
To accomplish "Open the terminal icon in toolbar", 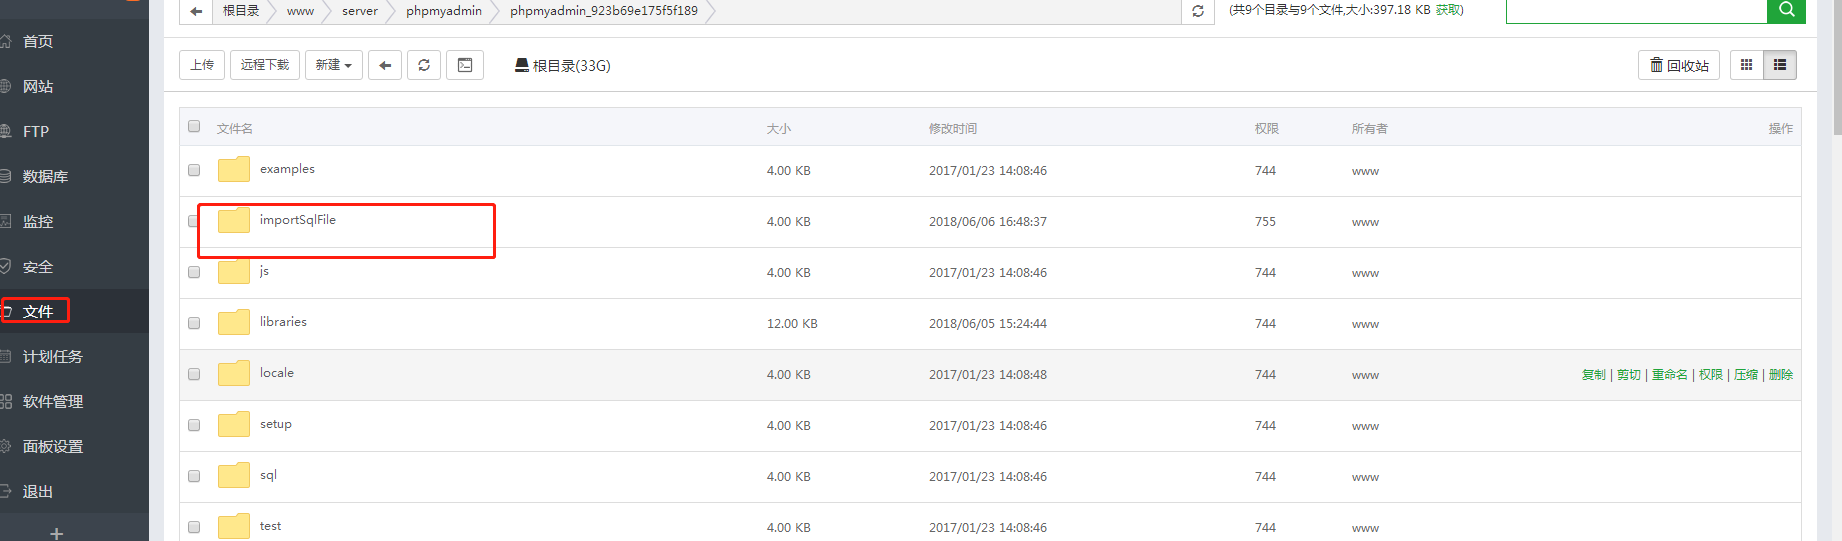I will pyautogui.click(x=465, y=65).
